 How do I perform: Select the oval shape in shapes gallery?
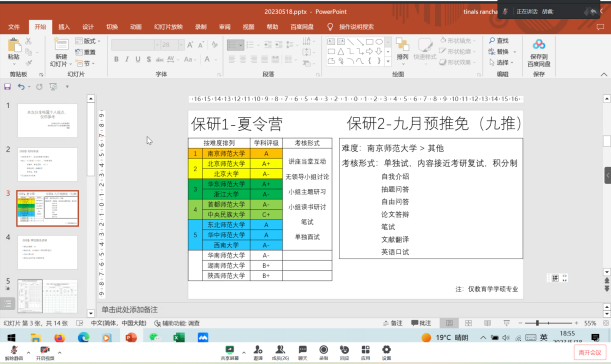click(x=379, y=42)
